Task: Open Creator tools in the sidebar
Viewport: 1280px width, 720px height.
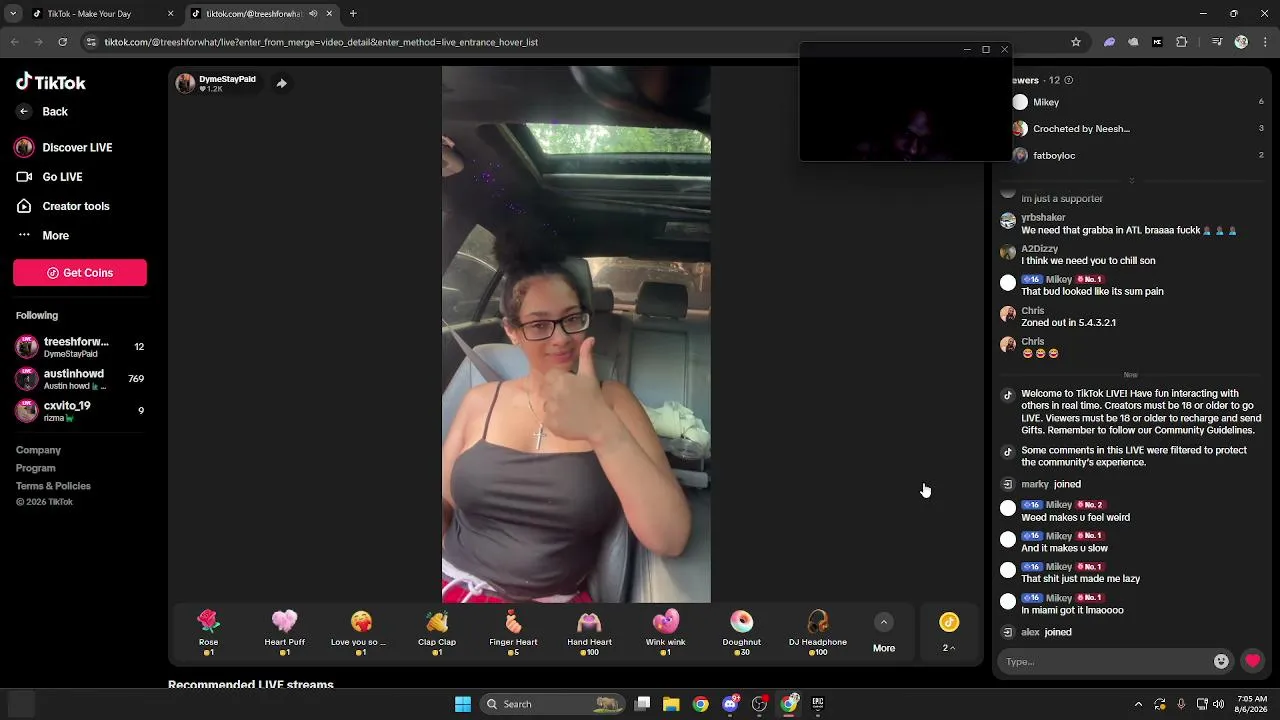Action: point(62,206)
